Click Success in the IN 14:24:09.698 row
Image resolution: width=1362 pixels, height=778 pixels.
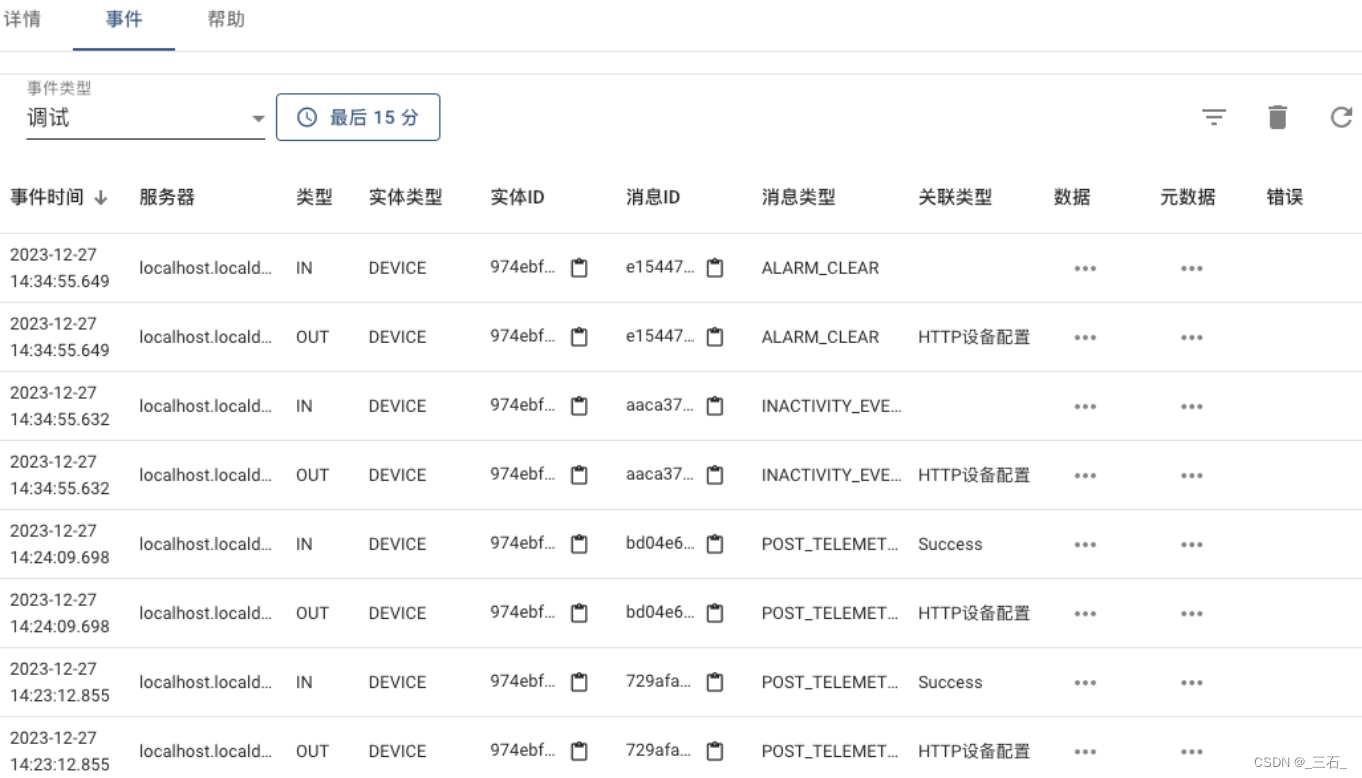pyautogui.click(x=950, y=544)
